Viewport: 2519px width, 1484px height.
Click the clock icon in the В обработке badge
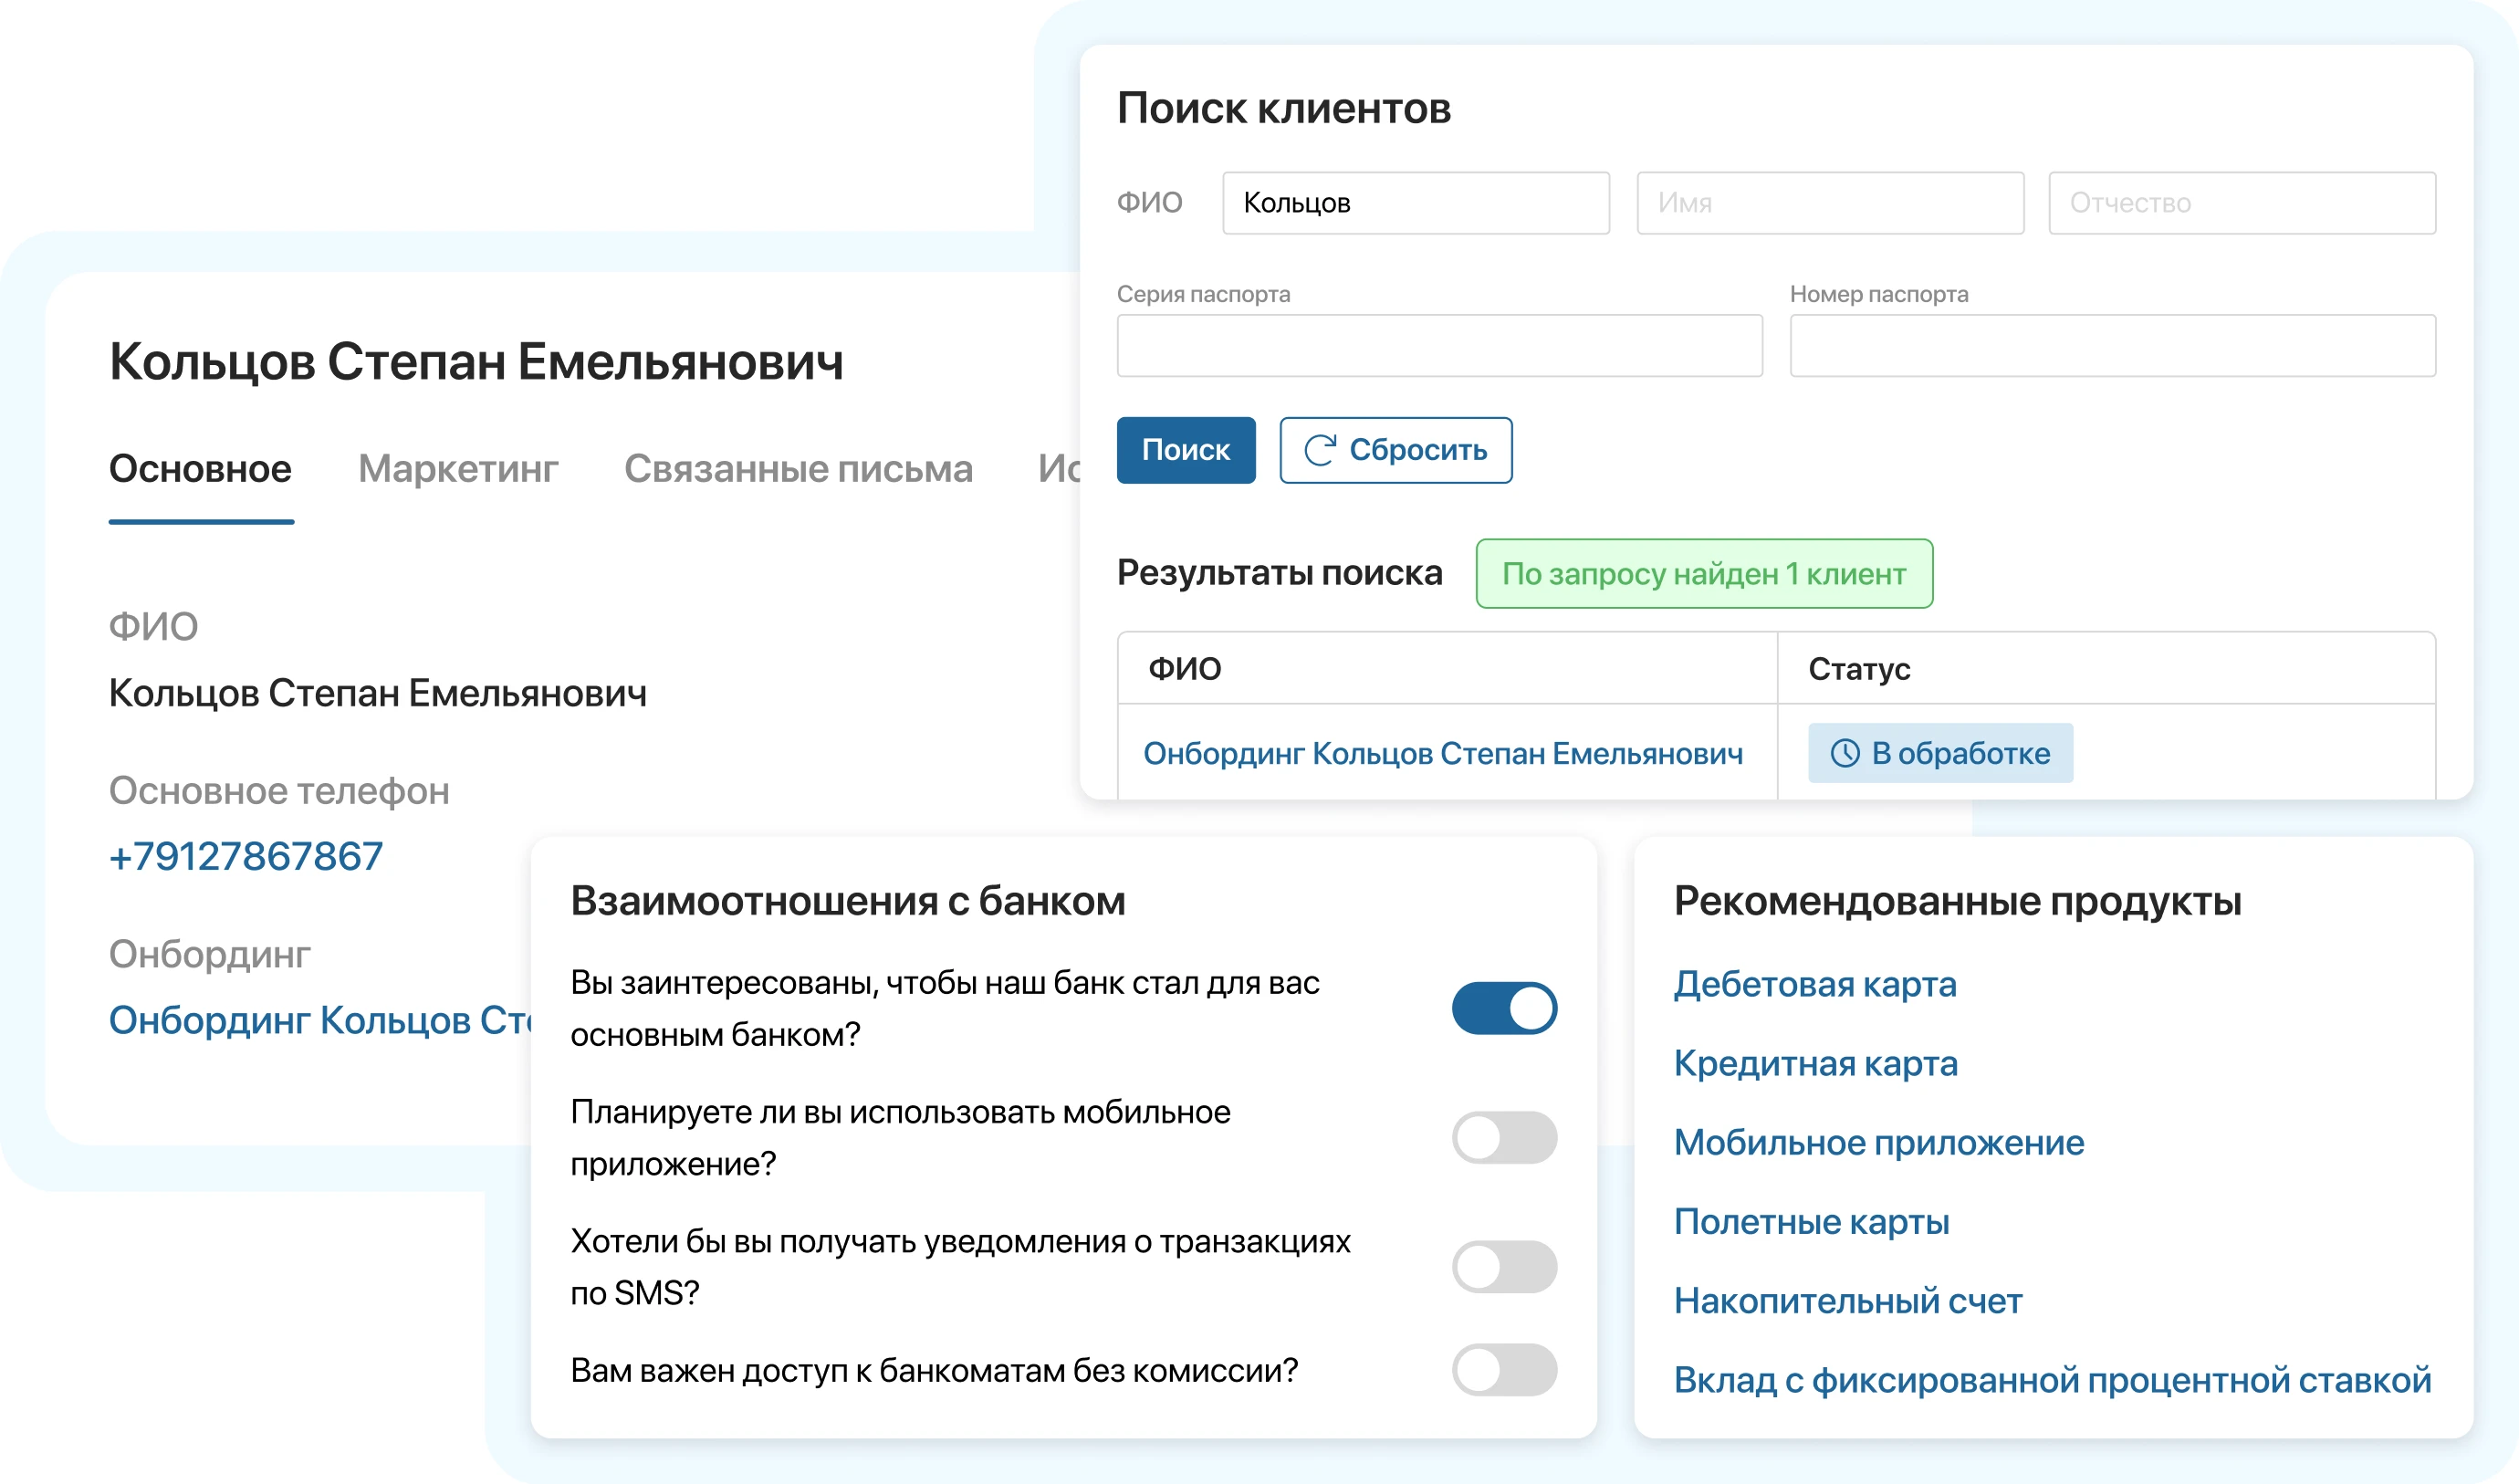point(1844,753)
